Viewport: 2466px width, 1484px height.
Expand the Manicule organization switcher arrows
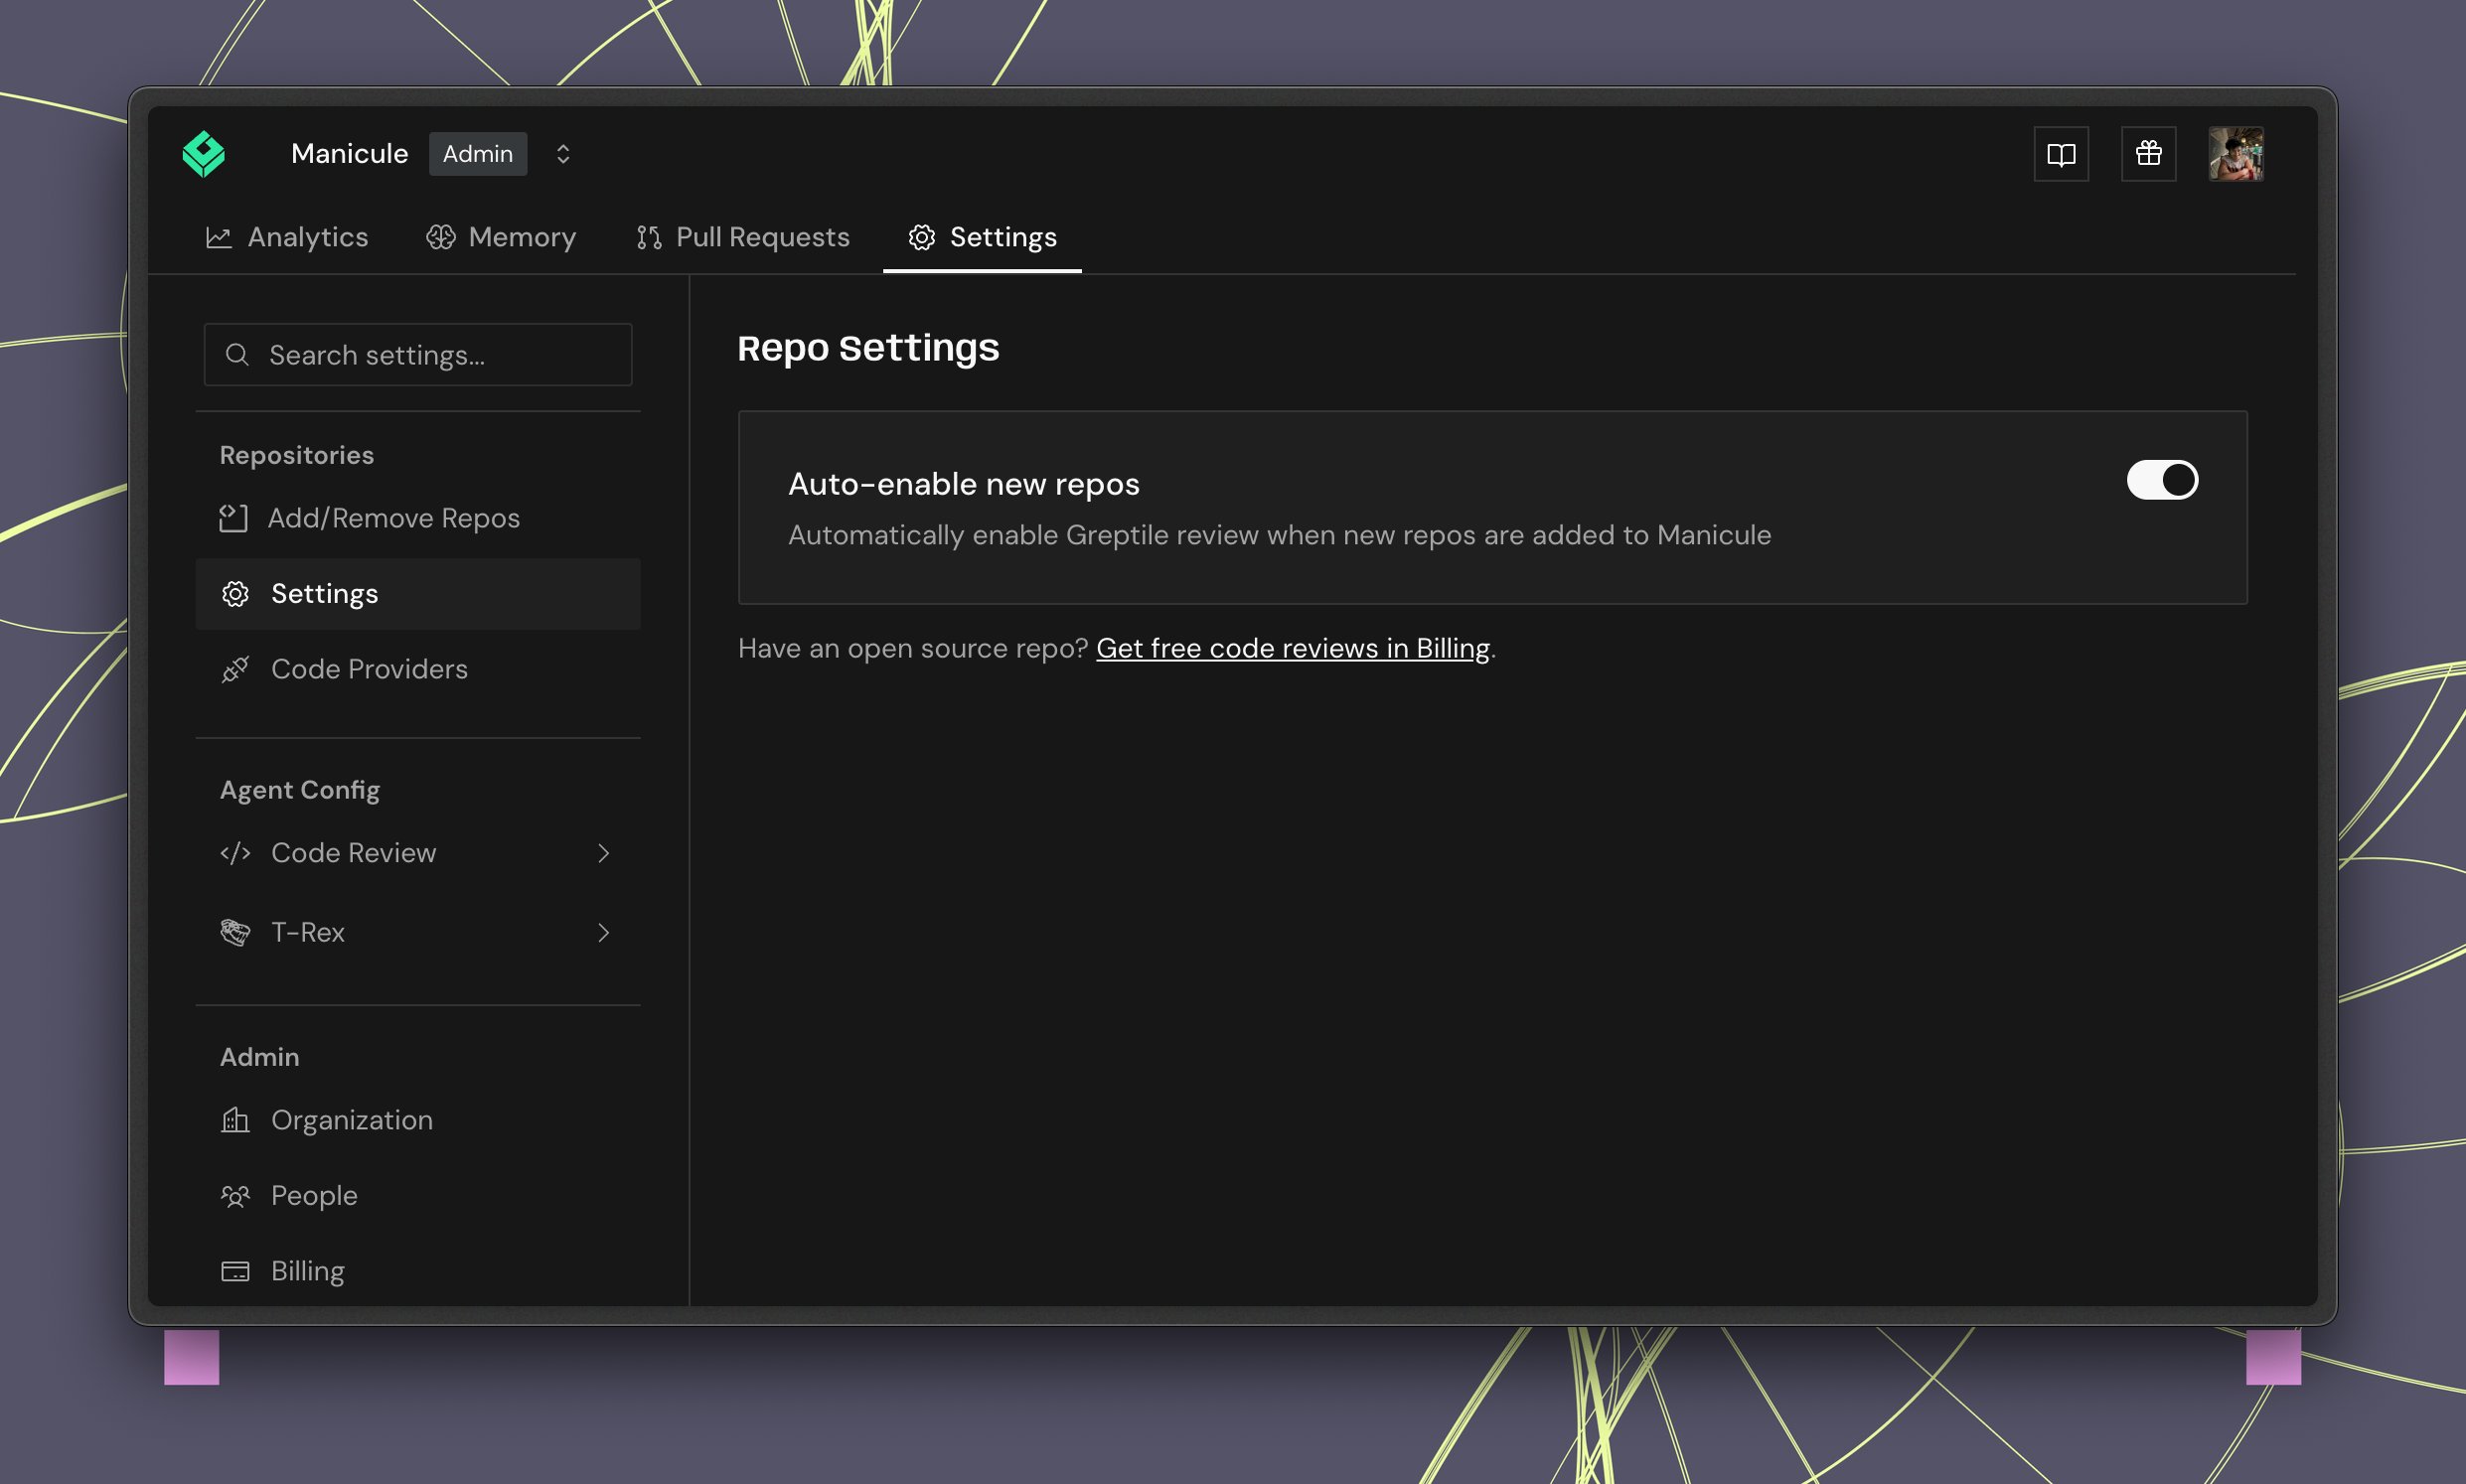tap(563, 154)
